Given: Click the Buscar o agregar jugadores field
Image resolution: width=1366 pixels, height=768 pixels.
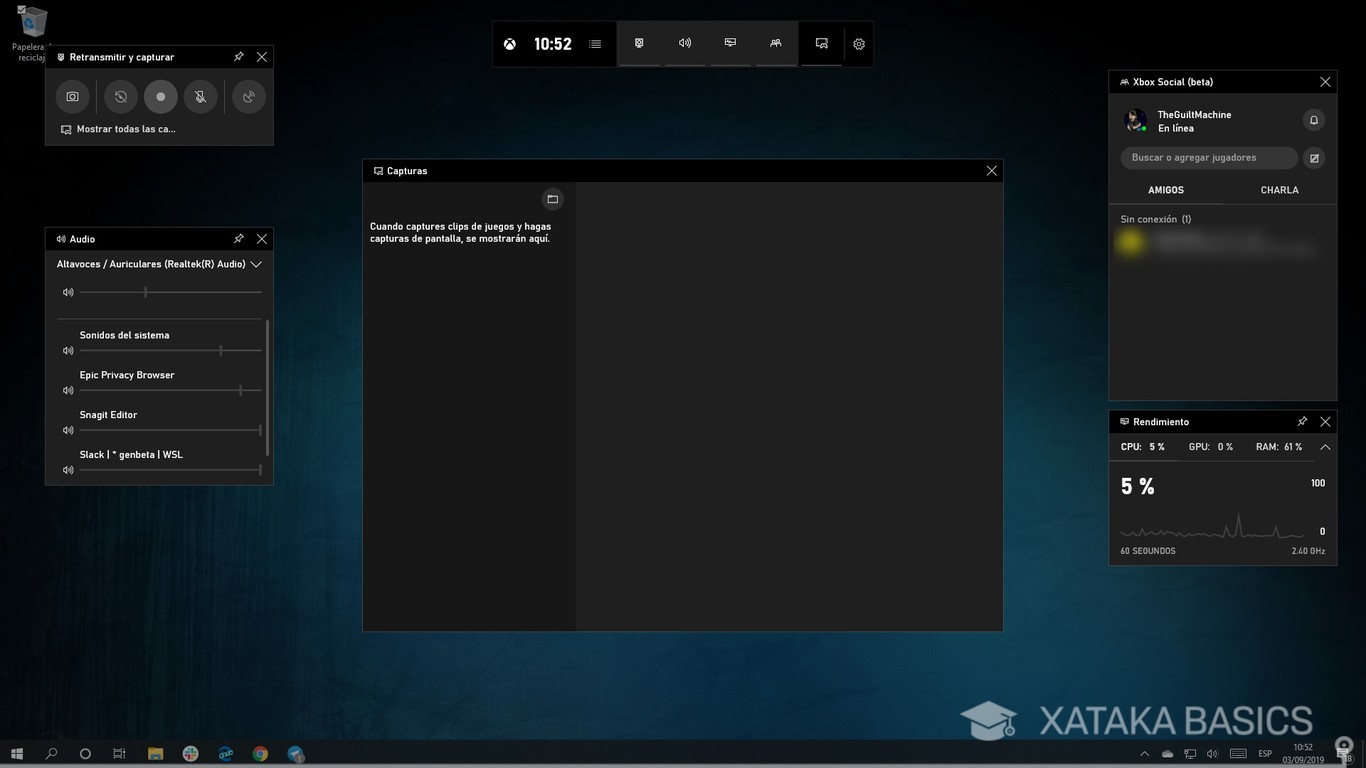Looking at the screenshot, I should 1208,157.
